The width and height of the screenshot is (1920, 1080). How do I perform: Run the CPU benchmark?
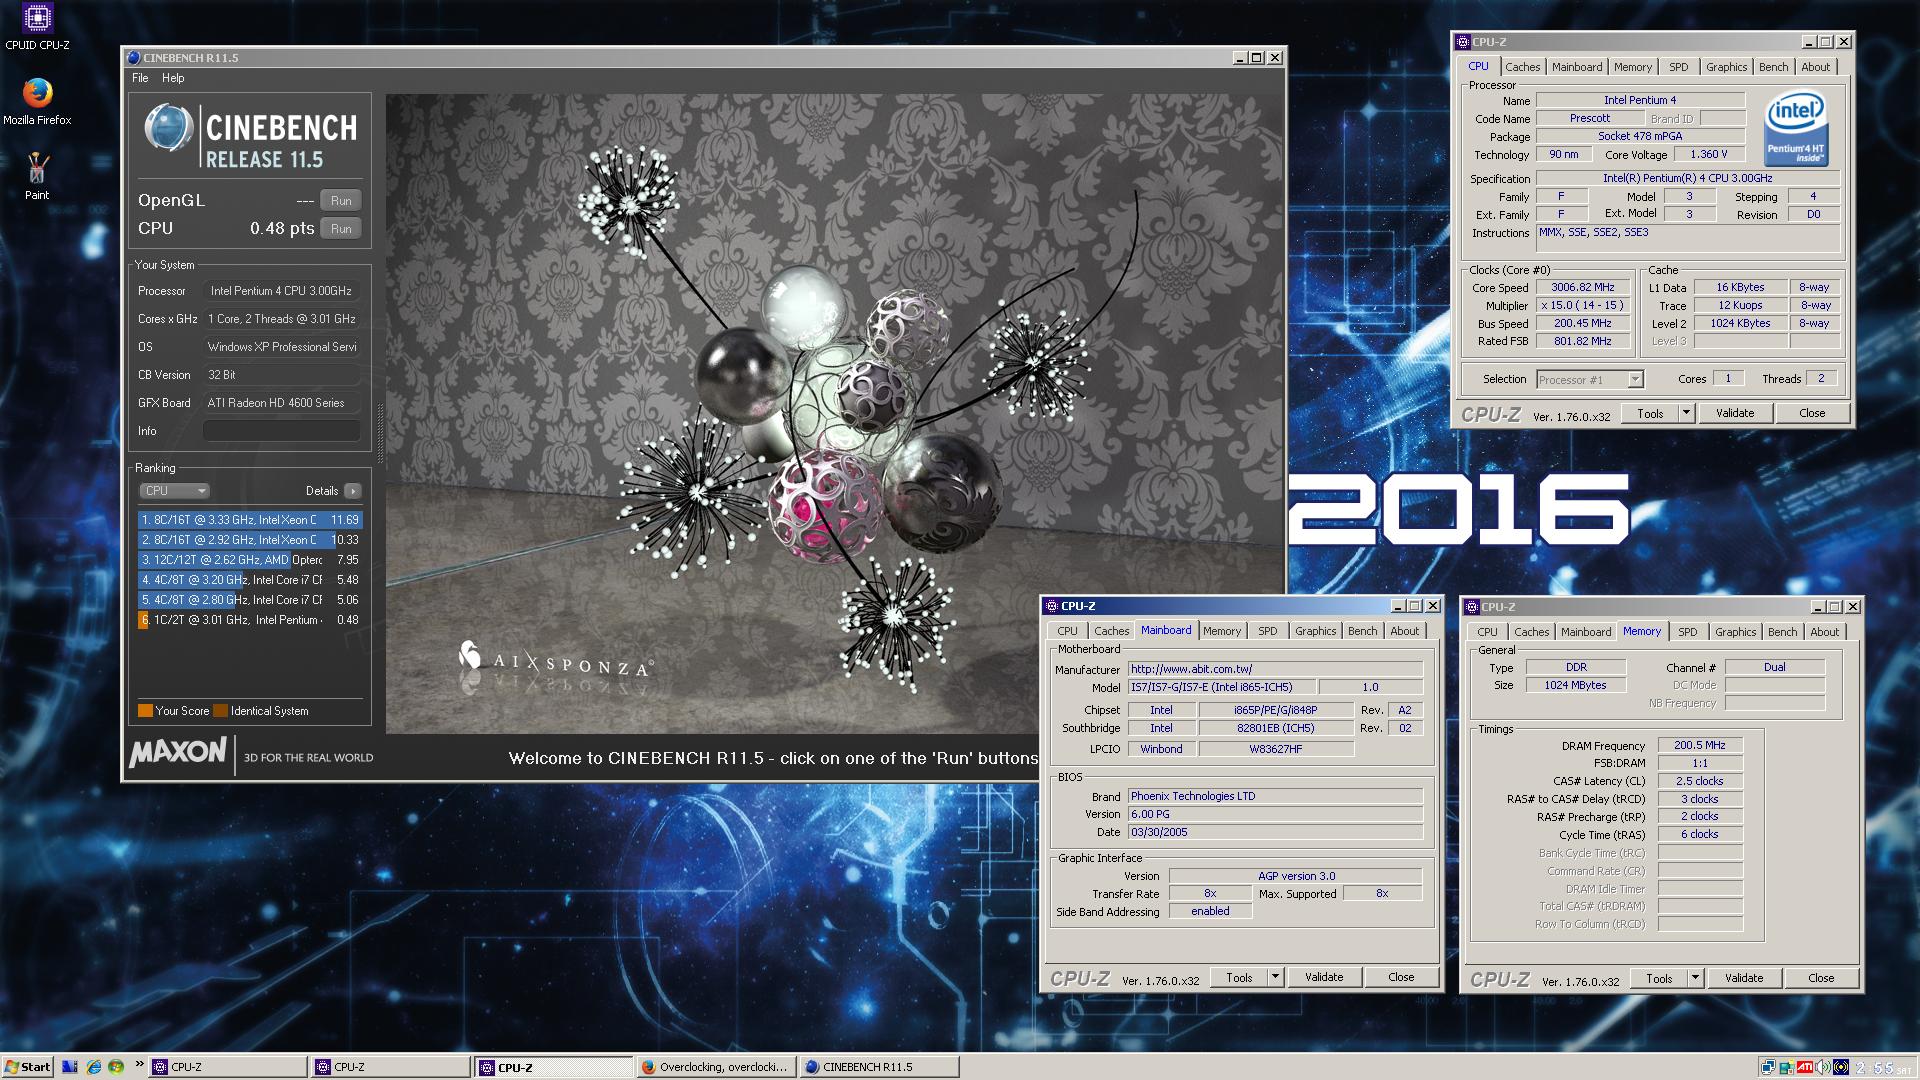(x=341, y=228)
